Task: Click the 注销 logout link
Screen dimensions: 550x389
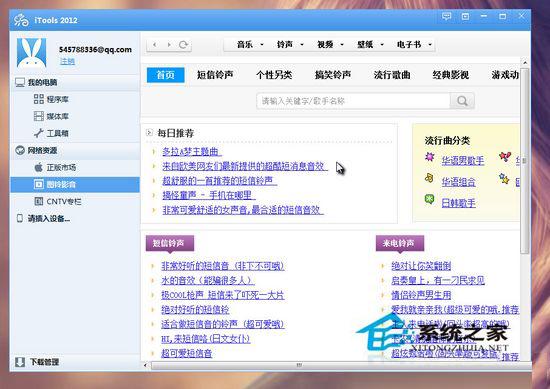Action: tap(67, 61)
